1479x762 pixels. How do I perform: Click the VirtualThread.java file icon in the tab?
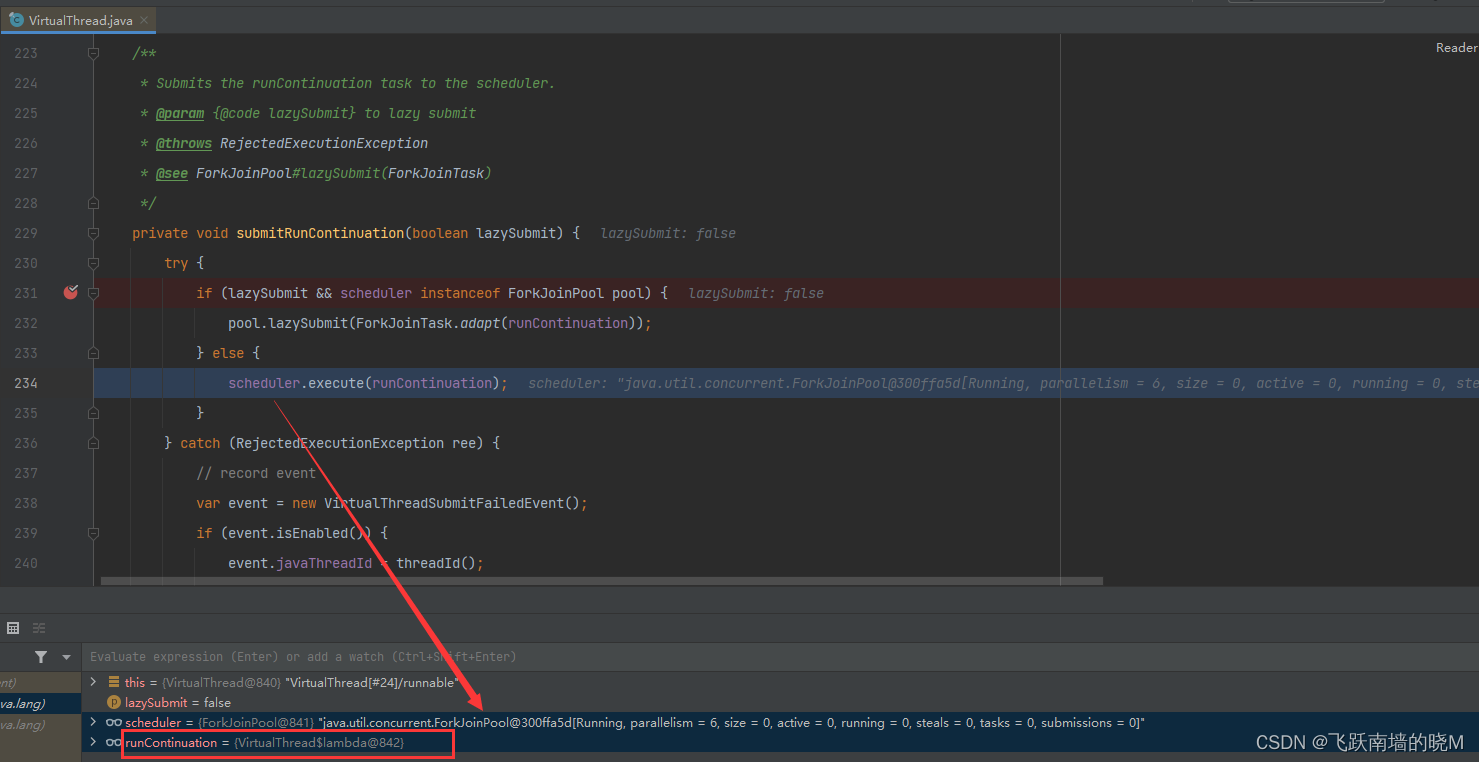click(x=16, y=19)
